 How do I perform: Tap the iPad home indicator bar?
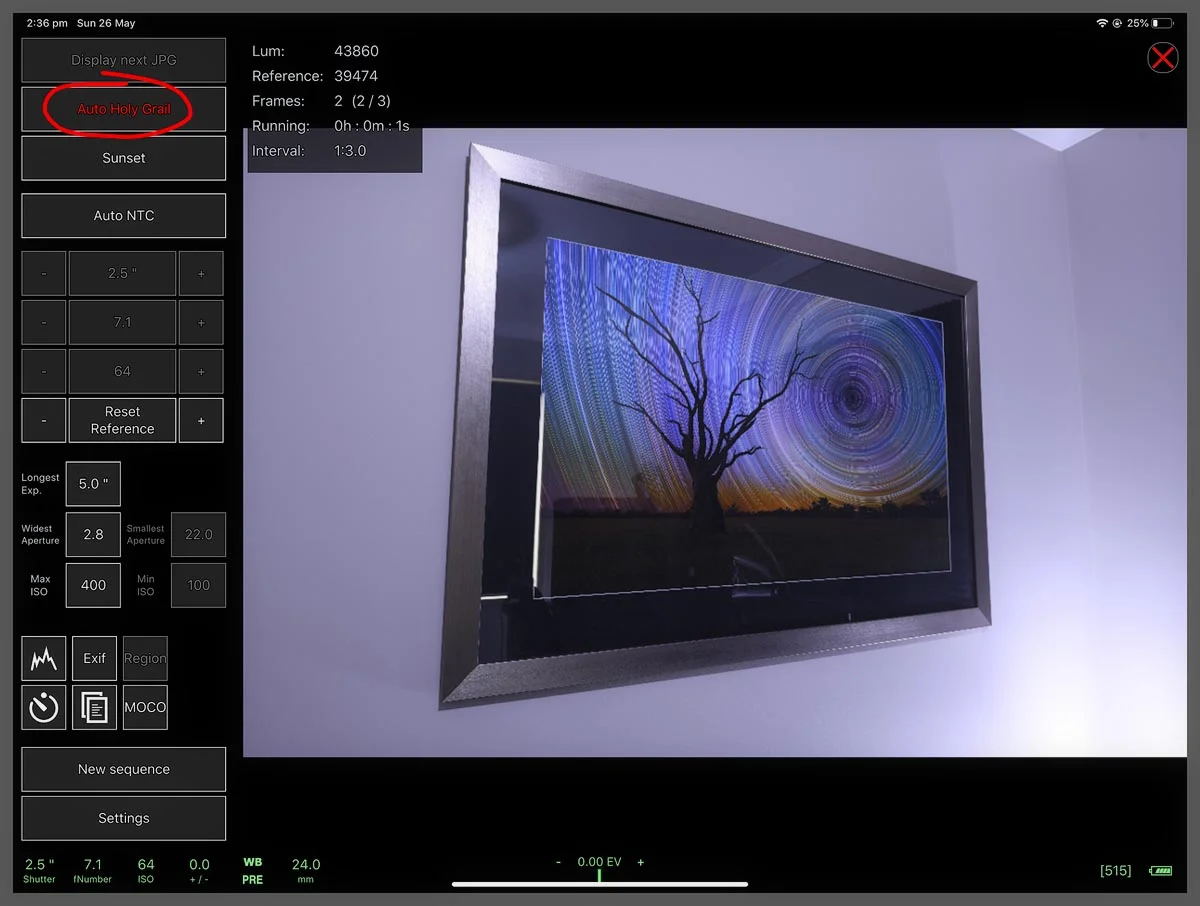[x=600, y=884]
